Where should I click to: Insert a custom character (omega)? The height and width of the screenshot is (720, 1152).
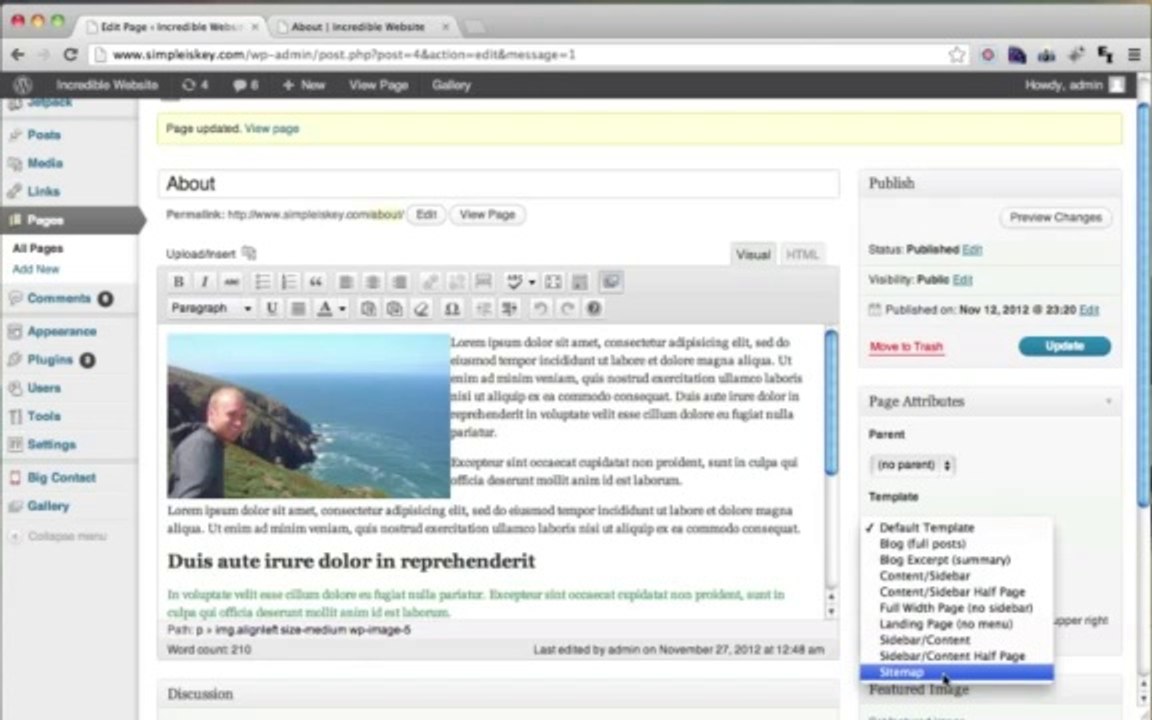[452, 308]
